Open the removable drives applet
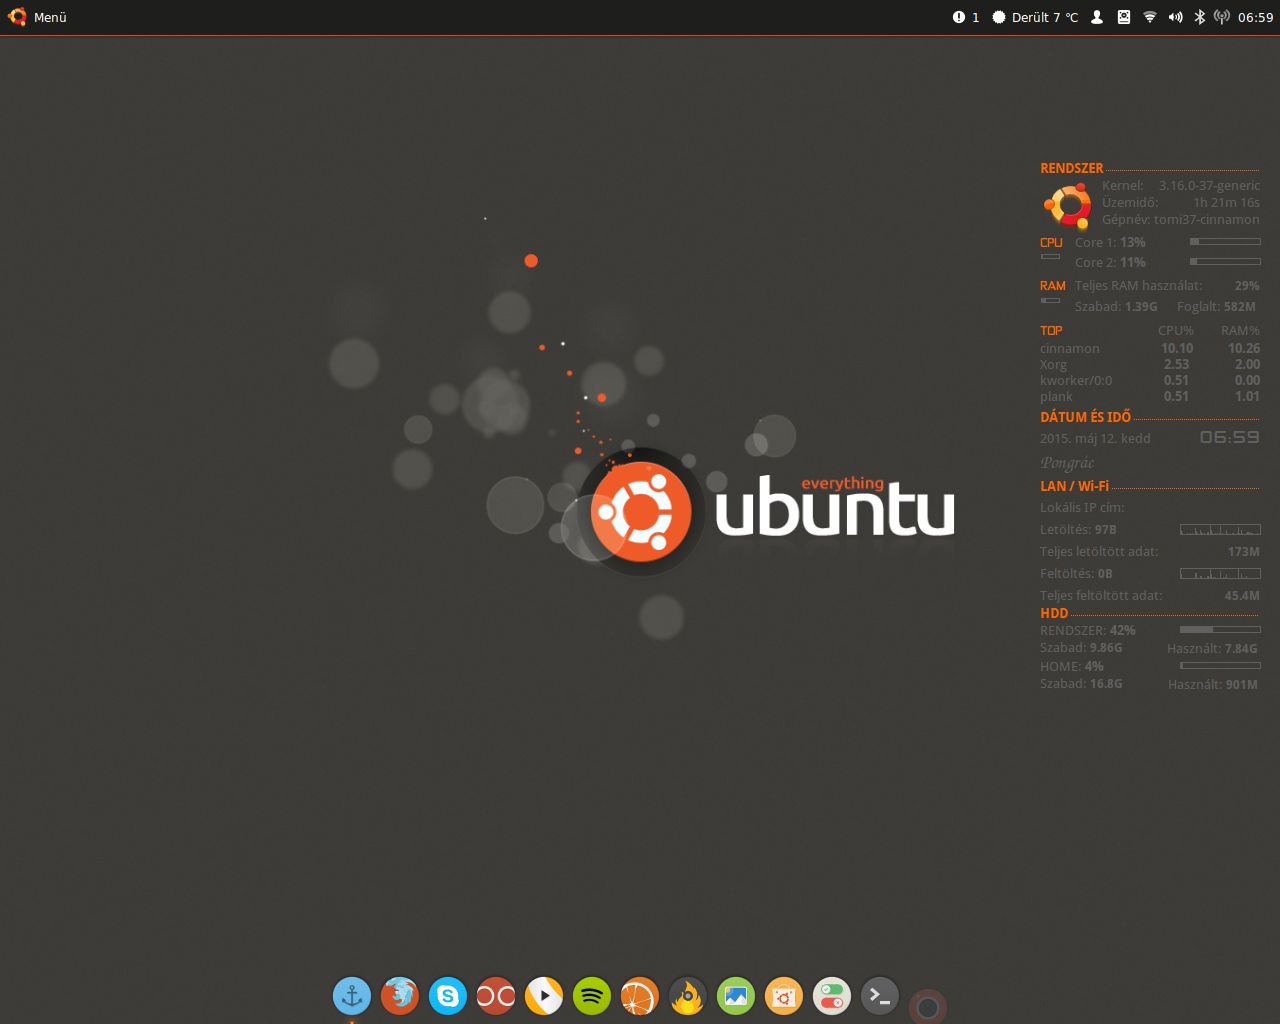Screen dimensions: 1280x1024 tap(1124, 17)
